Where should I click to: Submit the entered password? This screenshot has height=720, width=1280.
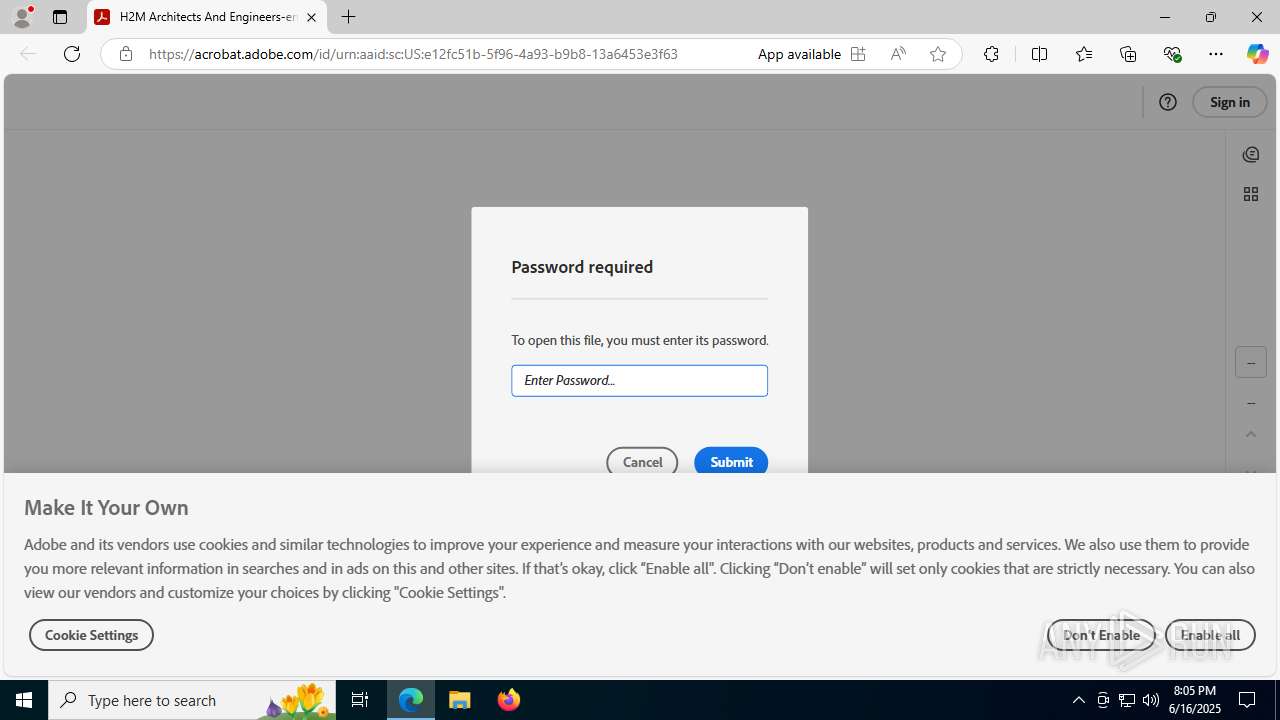click(731, 462)
